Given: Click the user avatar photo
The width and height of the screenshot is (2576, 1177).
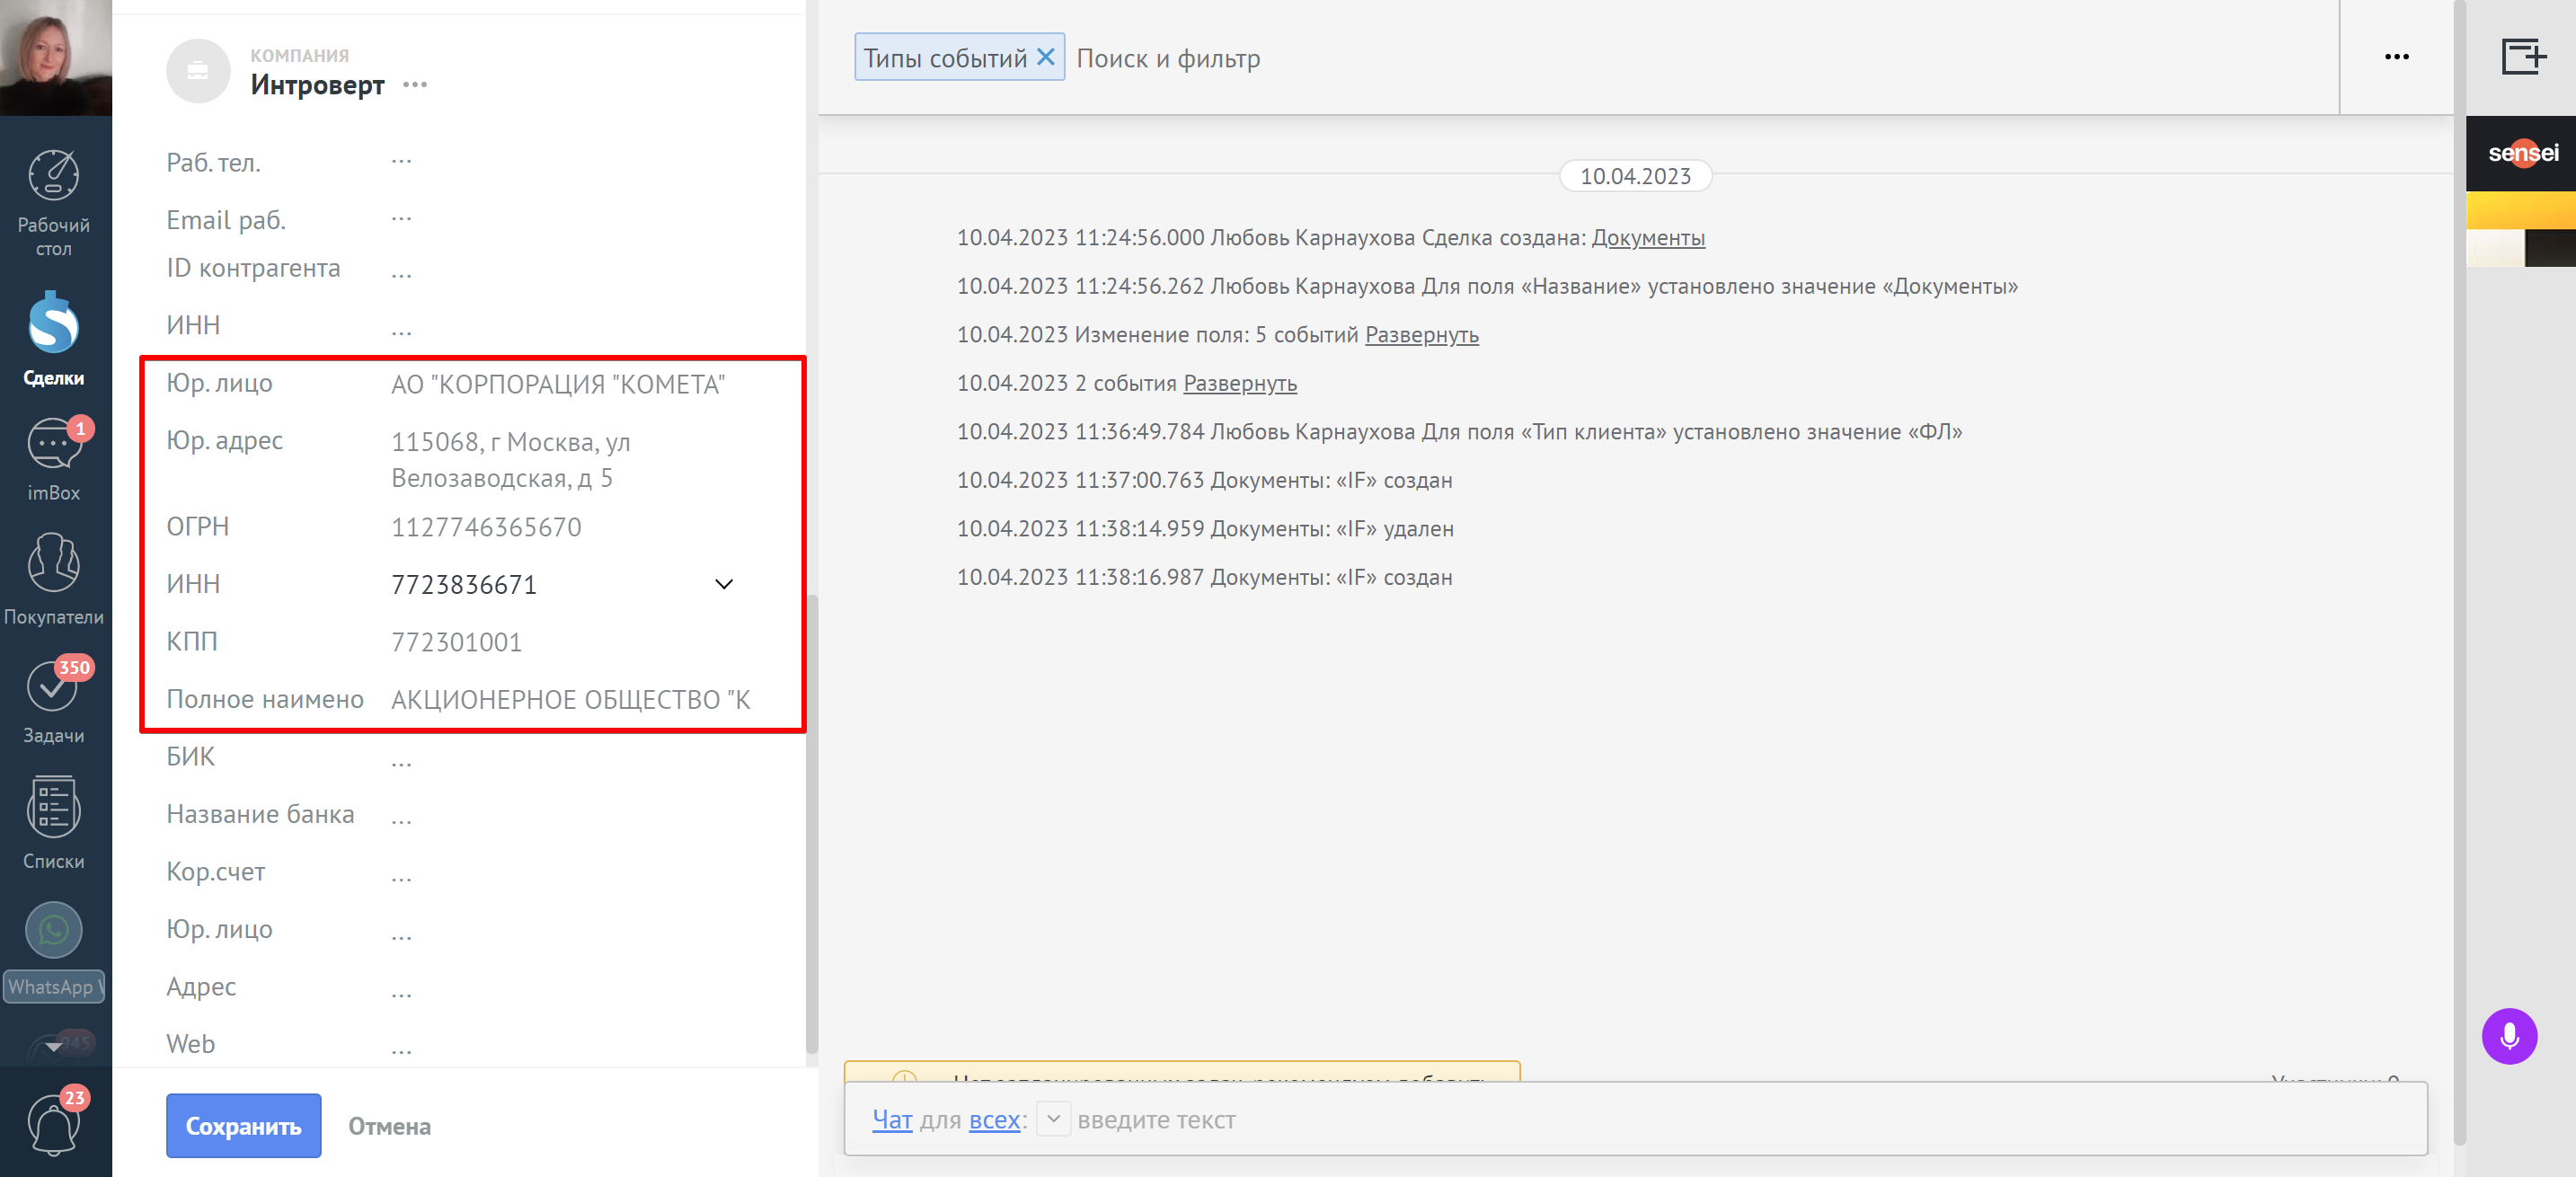Looking at the screenshot, I should 56,57.
